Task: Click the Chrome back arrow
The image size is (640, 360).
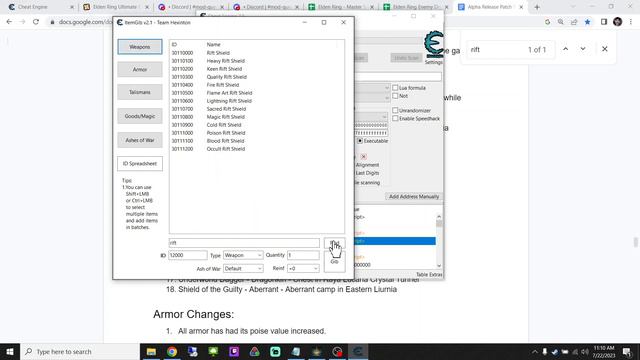Action: click(9, 22)
